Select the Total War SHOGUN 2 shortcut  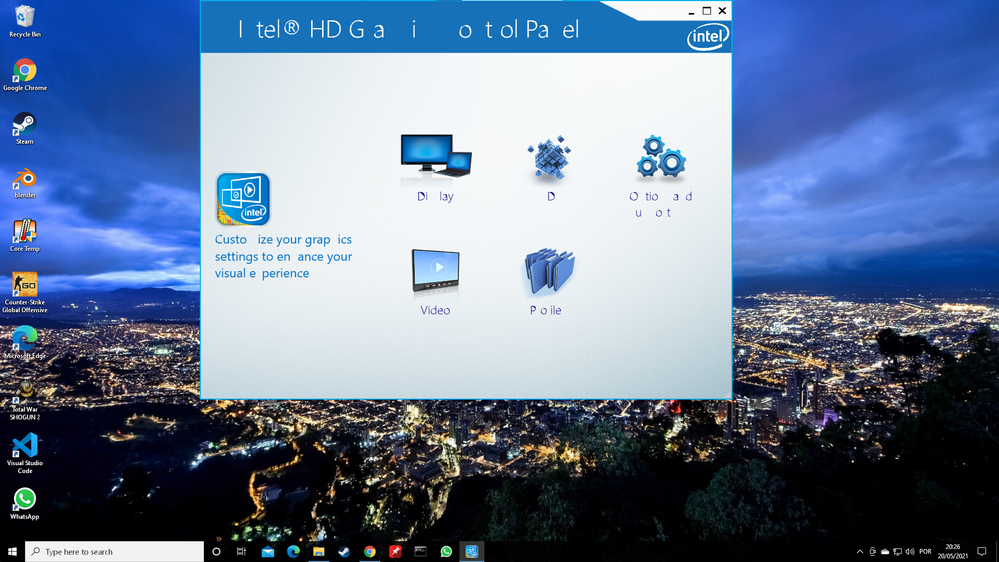pyautogui.click(x=25, y=401)
